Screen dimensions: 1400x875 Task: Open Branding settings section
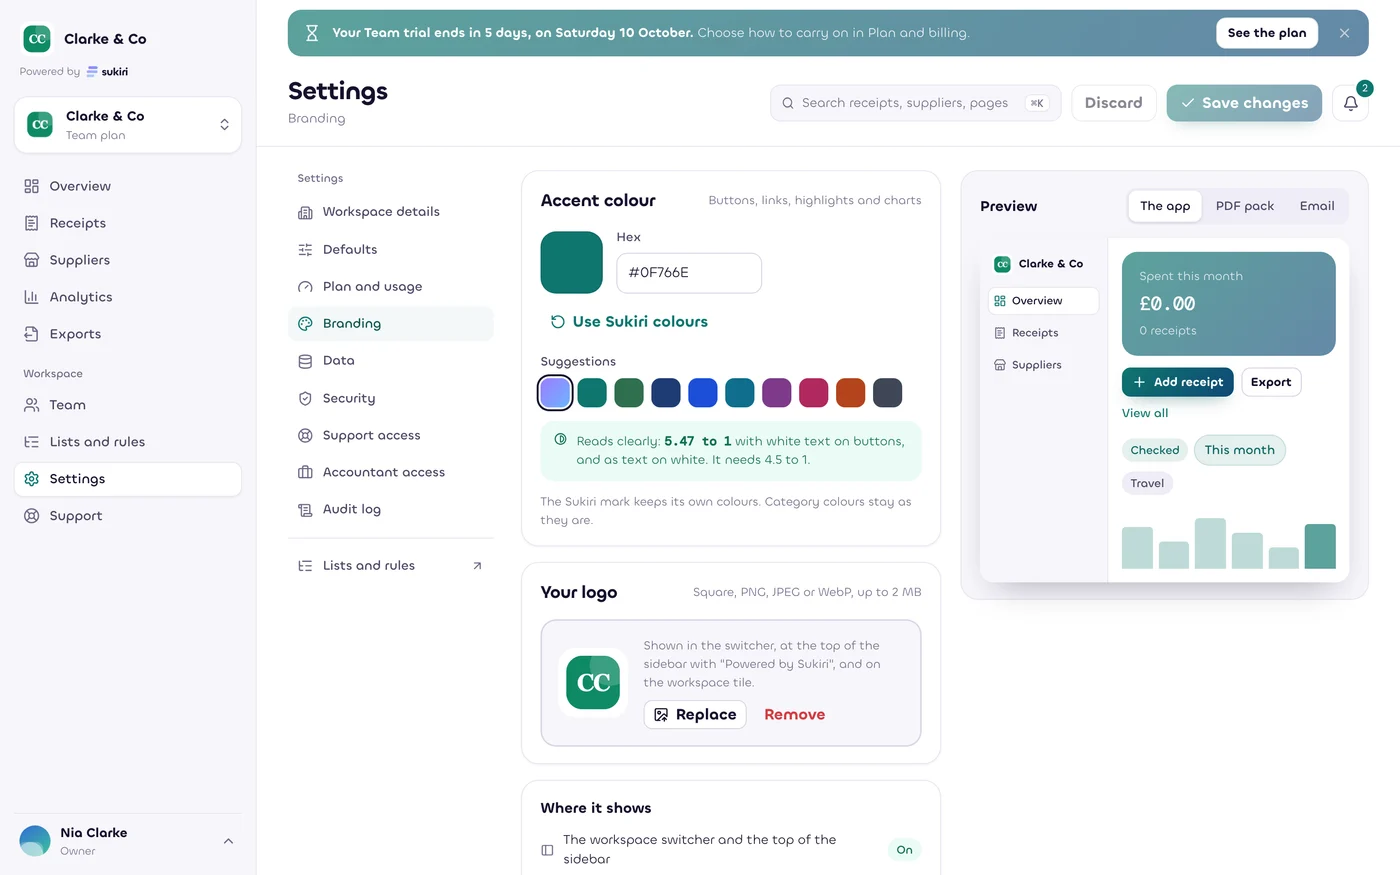click(x=391, y=324)
